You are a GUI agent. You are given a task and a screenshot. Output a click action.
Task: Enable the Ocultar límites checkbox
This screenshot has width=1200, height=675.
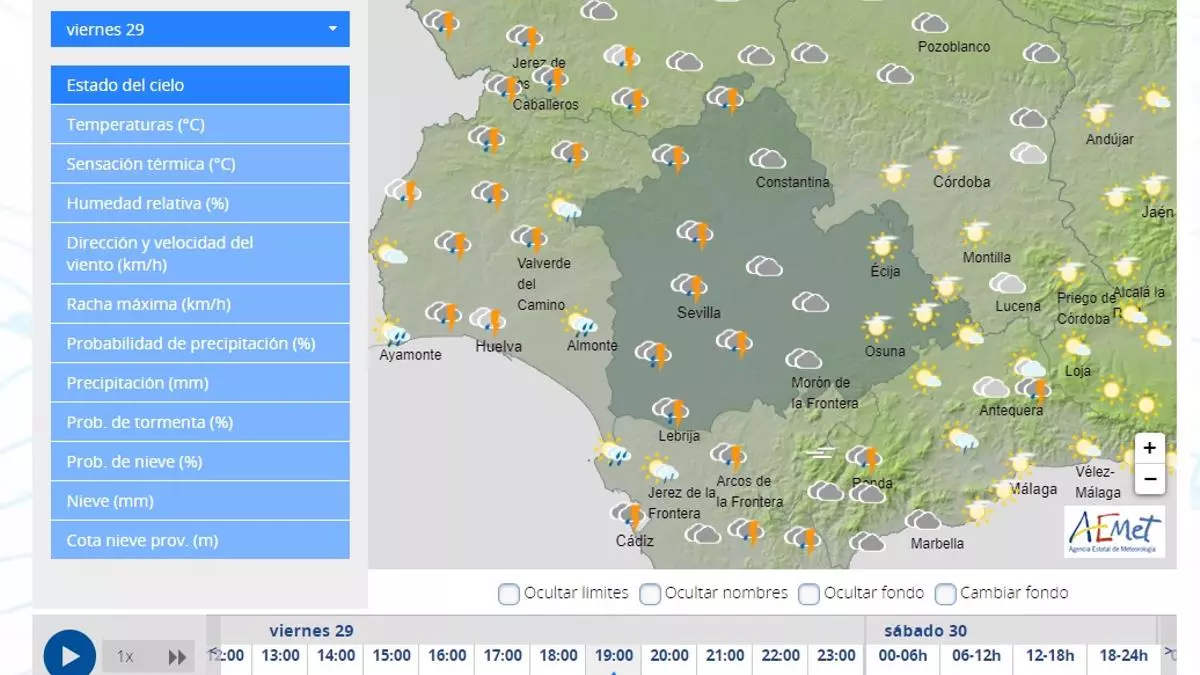pos(509,594)
